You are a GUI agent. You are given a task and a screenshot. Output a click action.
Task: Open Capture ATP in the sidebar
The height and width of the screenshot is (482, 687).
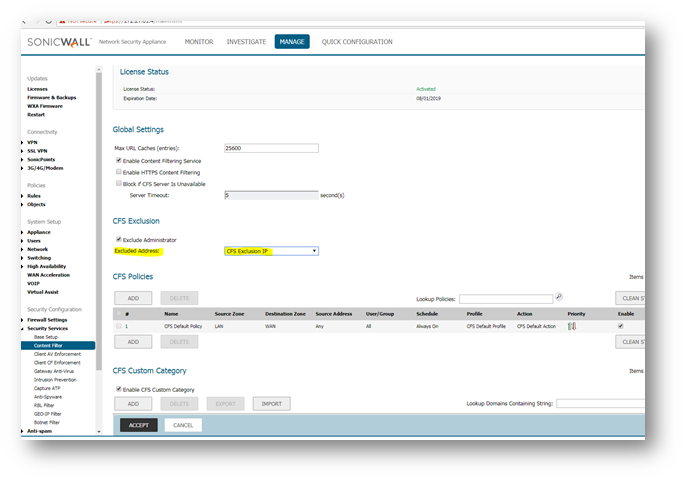pyautogui.click(x=47, y=388)
